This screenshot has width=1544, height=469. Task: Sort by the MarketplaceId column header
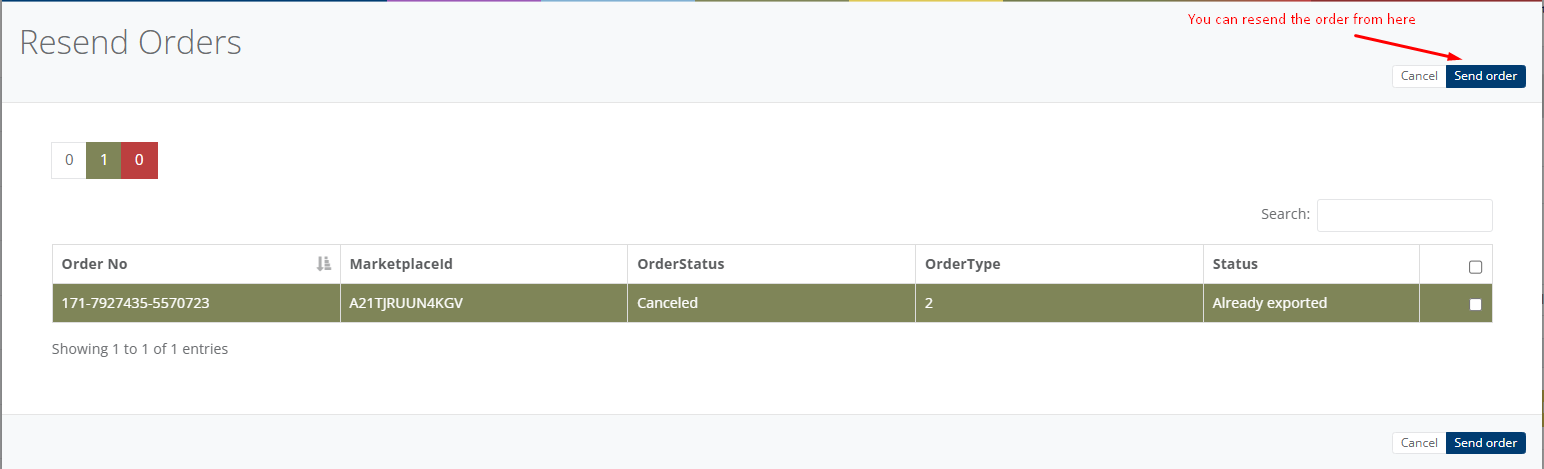point(401,264)
